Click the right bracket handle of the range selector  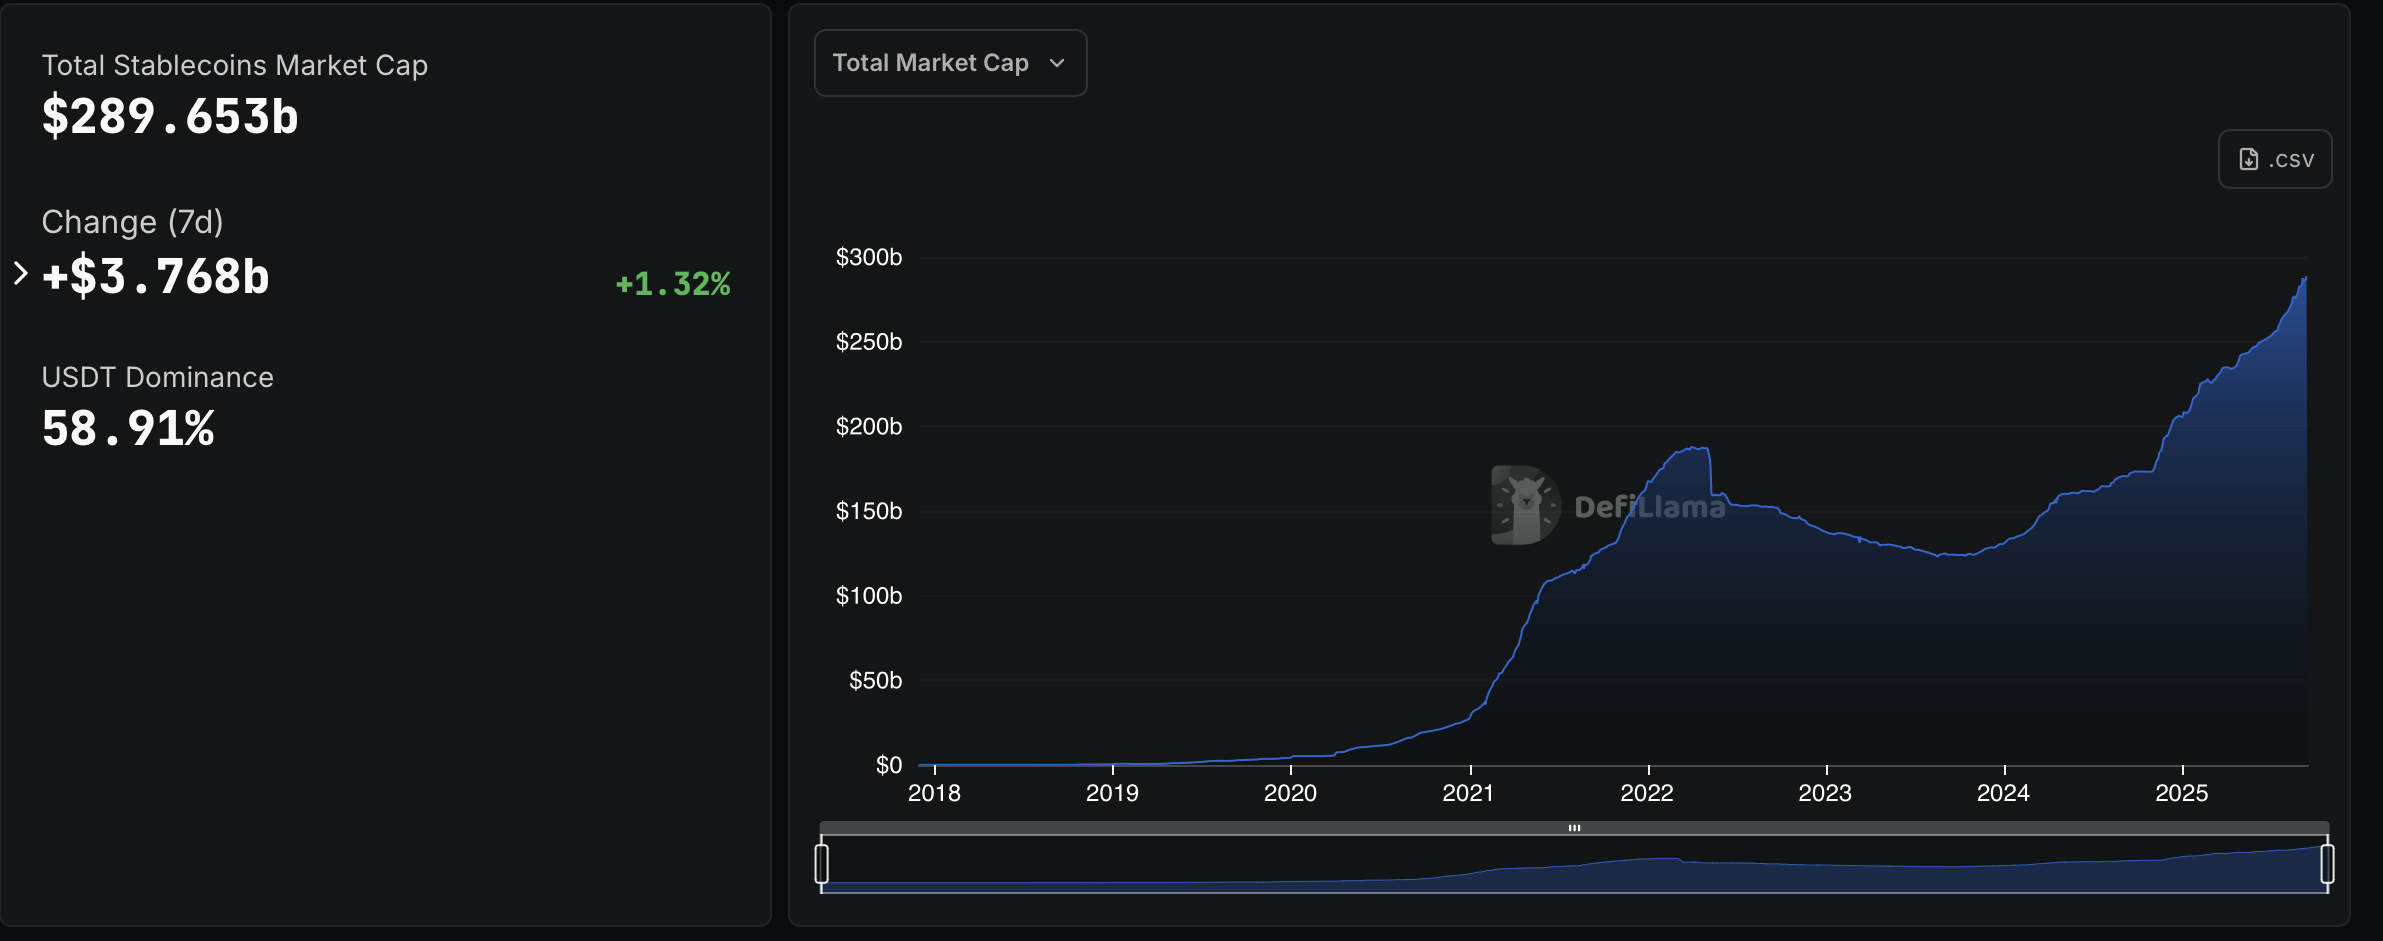click(x=2327, y=862)
